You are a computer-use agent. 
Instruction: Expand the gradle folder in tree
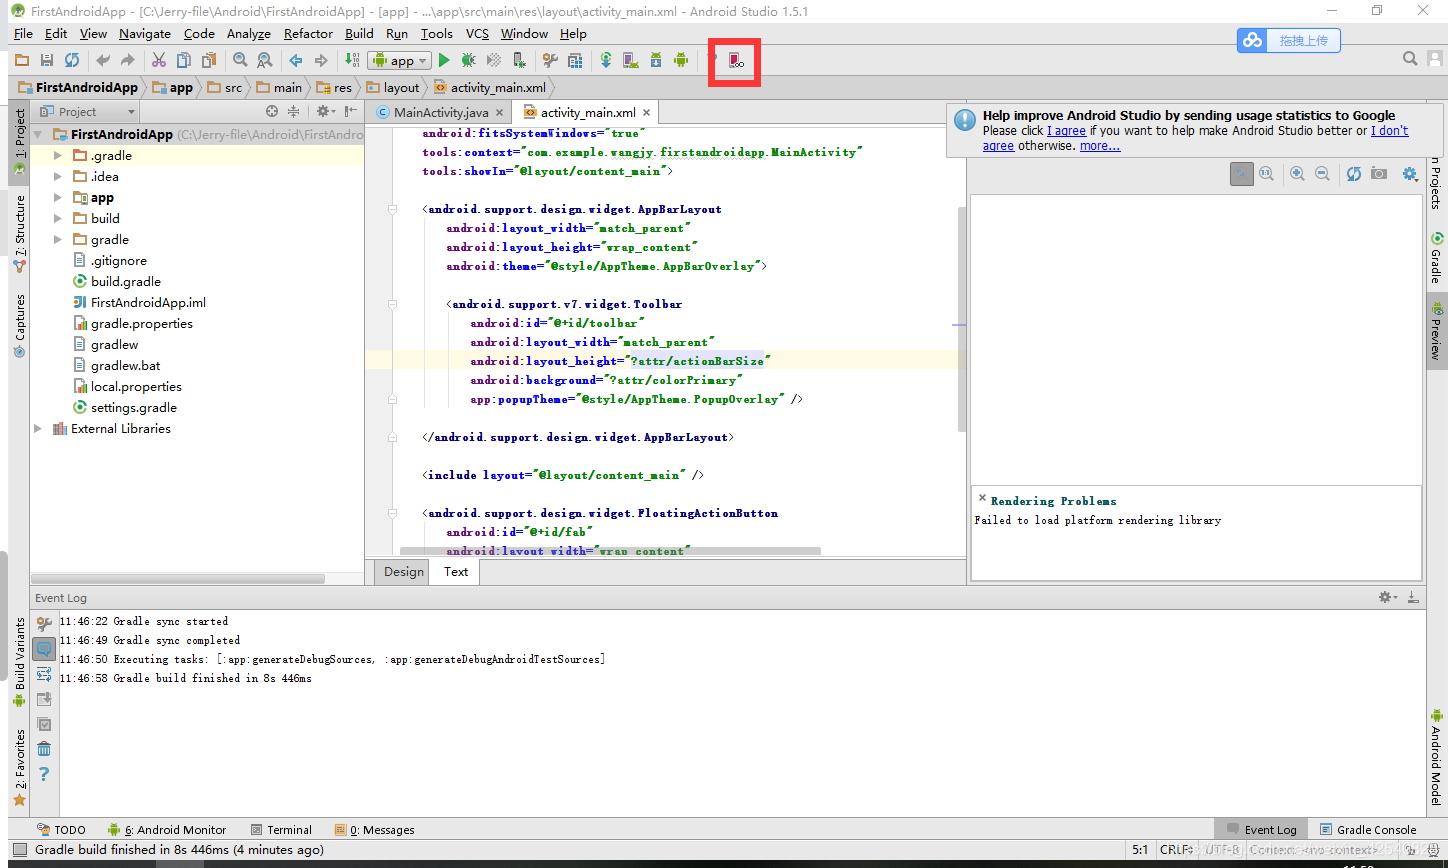[58, 240]
